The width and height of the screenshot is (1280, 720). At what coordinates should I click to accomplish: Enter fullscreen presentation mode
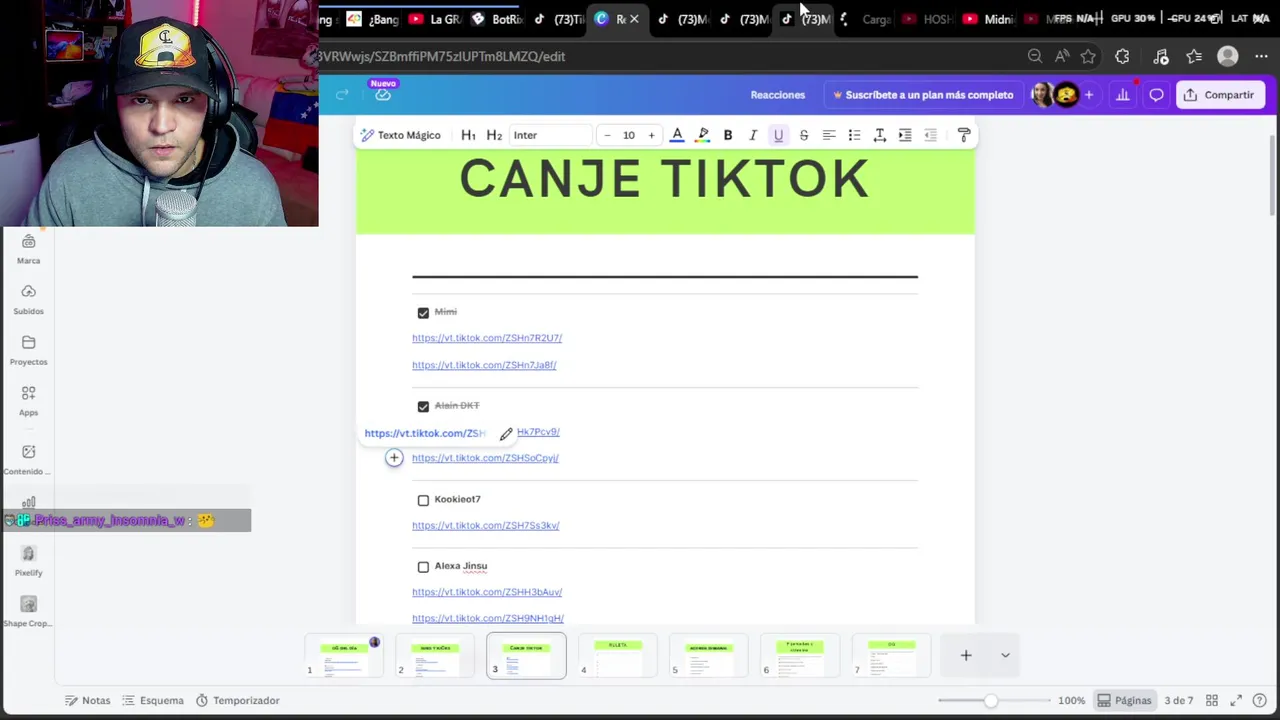click(1236, 700)
